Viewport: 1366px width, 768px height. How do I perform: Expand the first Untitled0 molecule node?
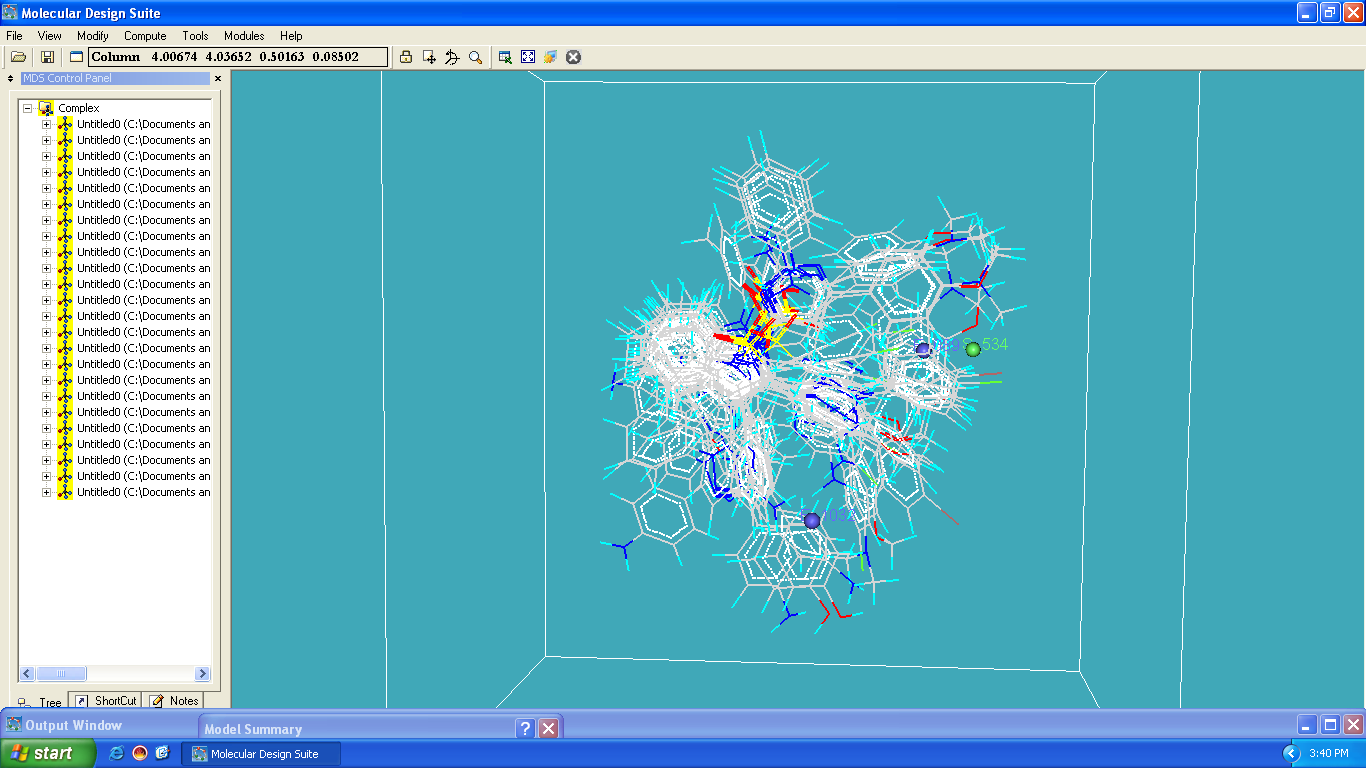(x=46, y=124)
